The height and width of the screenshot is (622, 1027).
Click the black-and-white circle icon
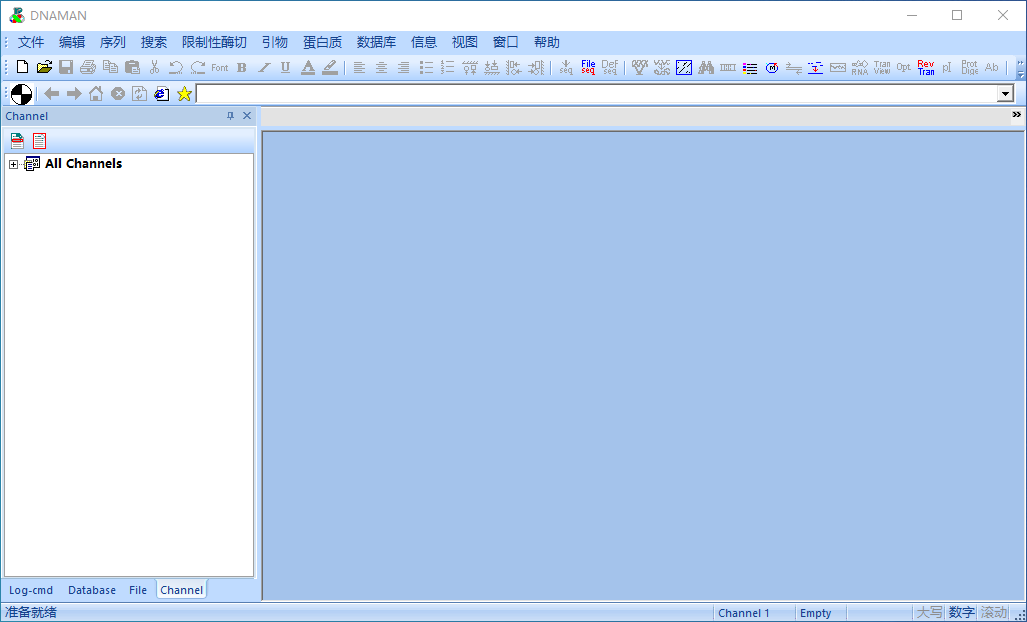(x=21, y=94)
